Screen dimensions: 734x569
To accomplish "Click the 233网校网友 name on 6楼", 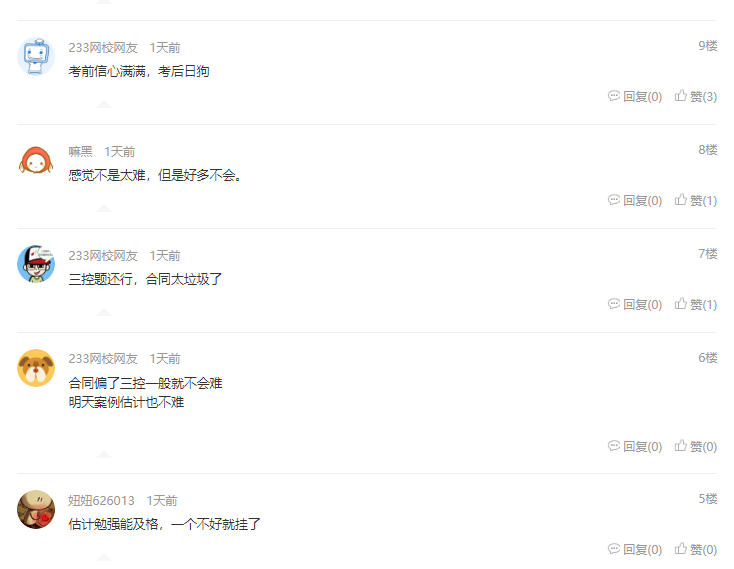I will [103, 359].
